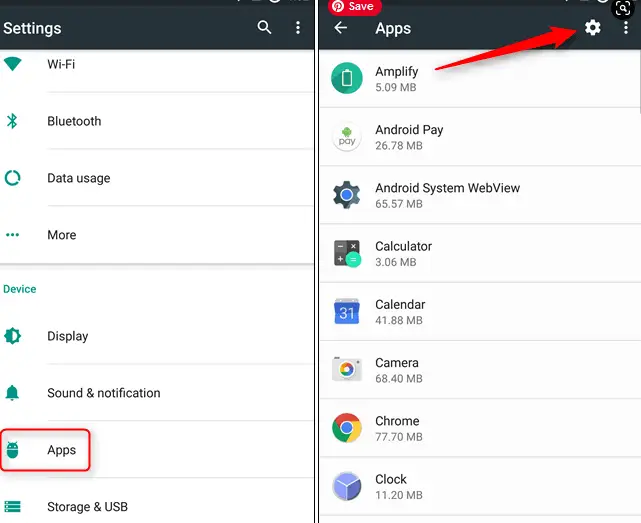Open the gear settings icon in Apps
Screen dimensions: 641x523
tap(592, 28)
